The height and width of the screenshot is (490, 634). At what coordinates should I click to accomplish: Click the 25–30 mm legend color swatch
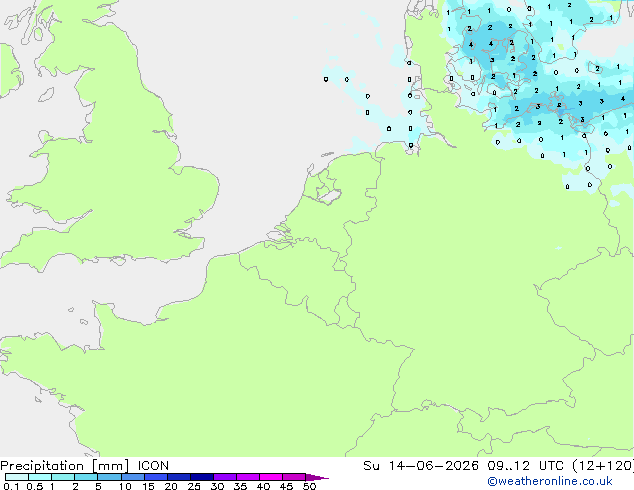tap(202, 477)
